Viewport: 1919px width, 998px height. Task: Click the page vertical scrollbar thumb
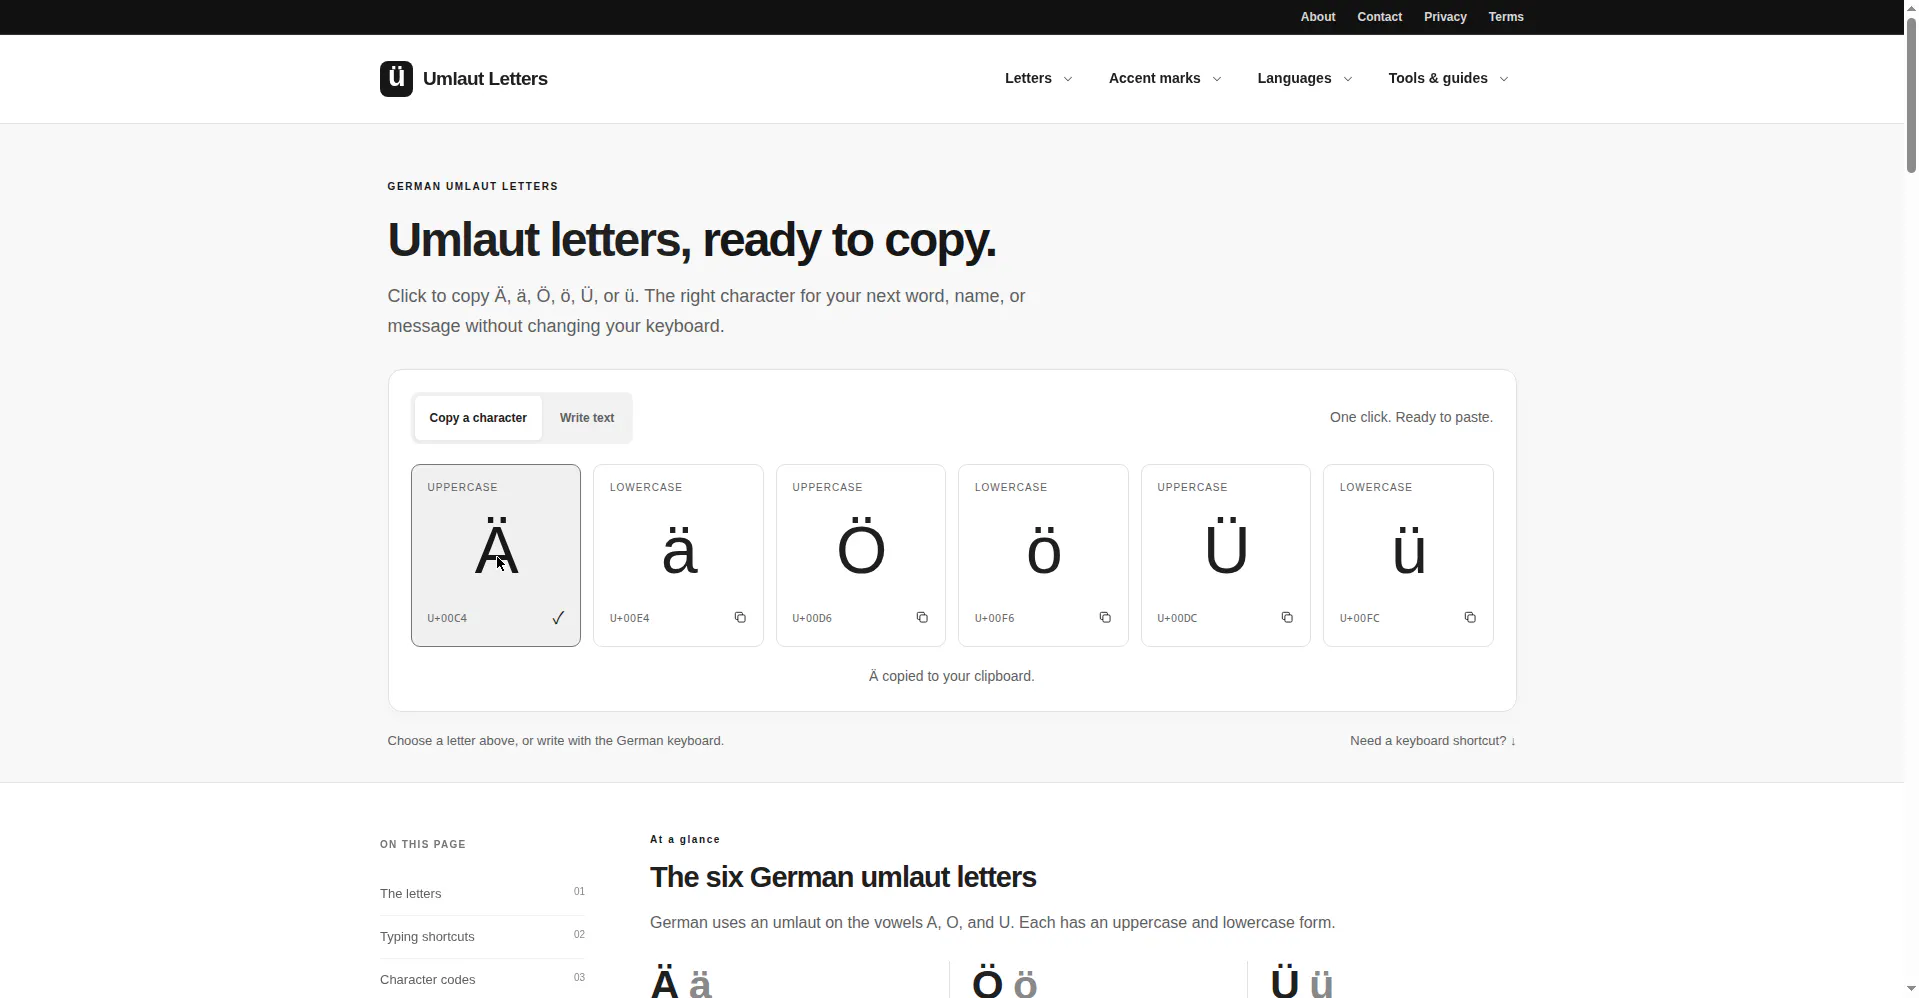pyautogui.click(x=1911, y=95)
